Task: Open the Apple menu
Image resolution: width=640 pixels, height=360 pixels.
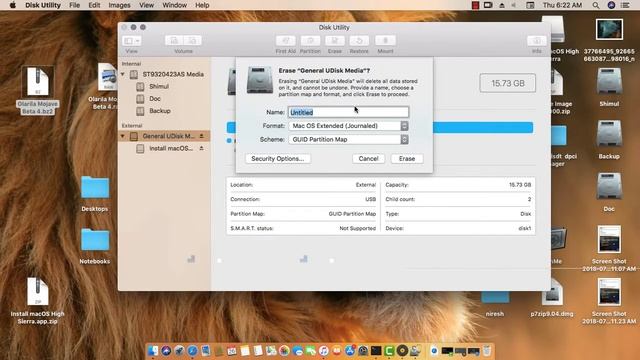Action: 13,5
